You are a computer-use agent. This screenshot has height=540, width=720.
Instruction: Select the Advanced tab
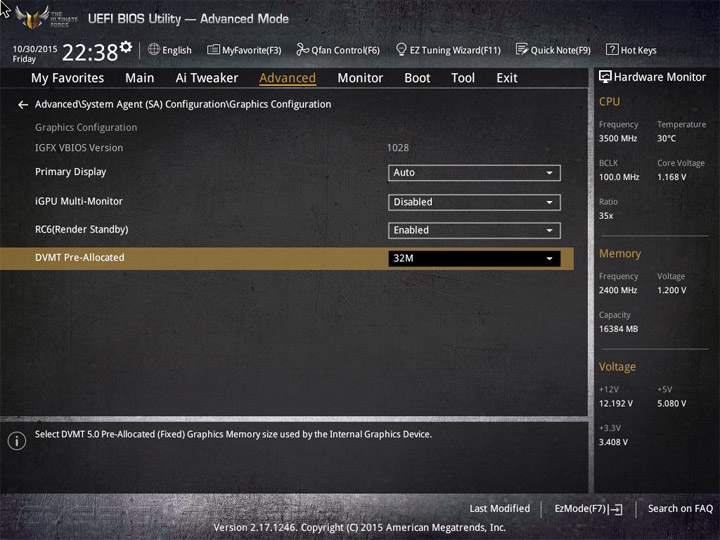click(x=287, y=78)
